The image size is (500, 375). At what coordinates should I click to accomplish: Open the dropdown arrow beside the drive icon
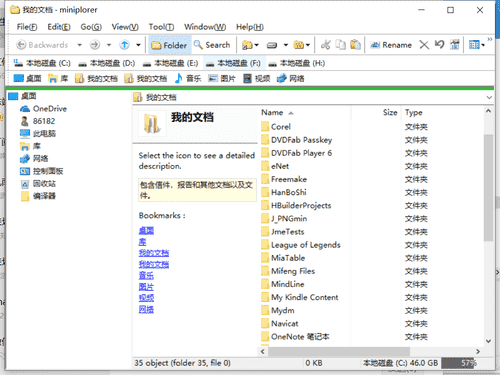pyautogui.click(x=286, y=45)
